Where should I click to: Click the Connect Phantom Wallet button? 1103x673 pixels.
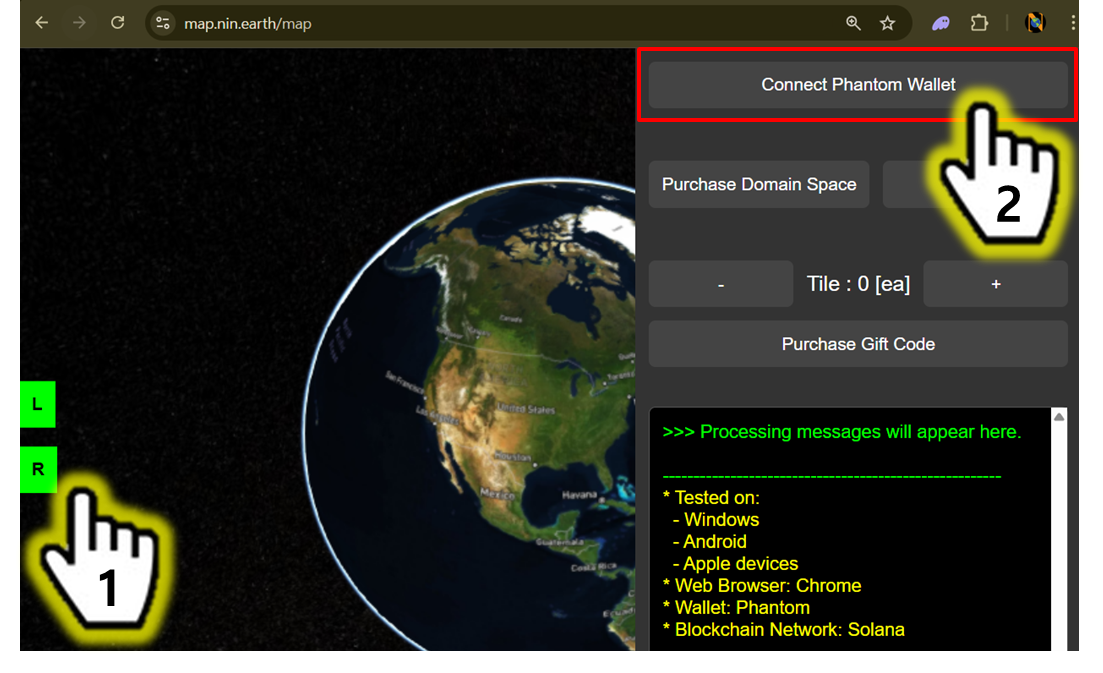pos(858,85)
